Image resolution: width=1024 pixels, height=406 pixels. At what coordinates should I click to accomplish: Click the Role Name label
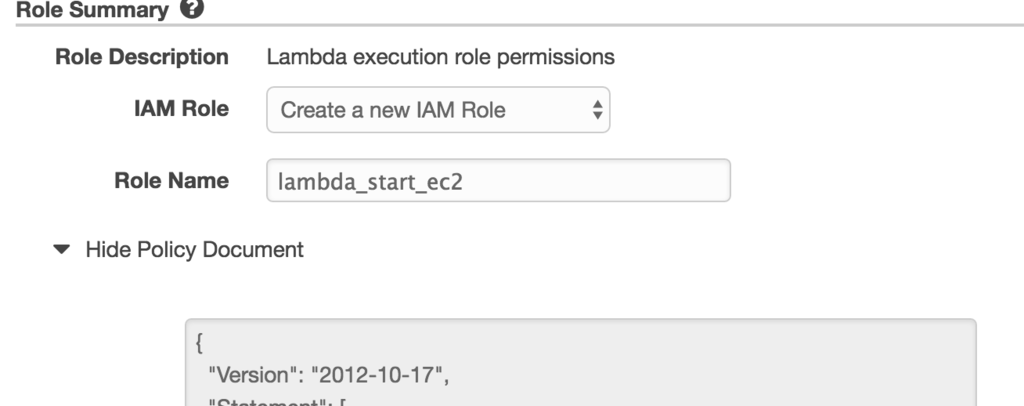172,181
